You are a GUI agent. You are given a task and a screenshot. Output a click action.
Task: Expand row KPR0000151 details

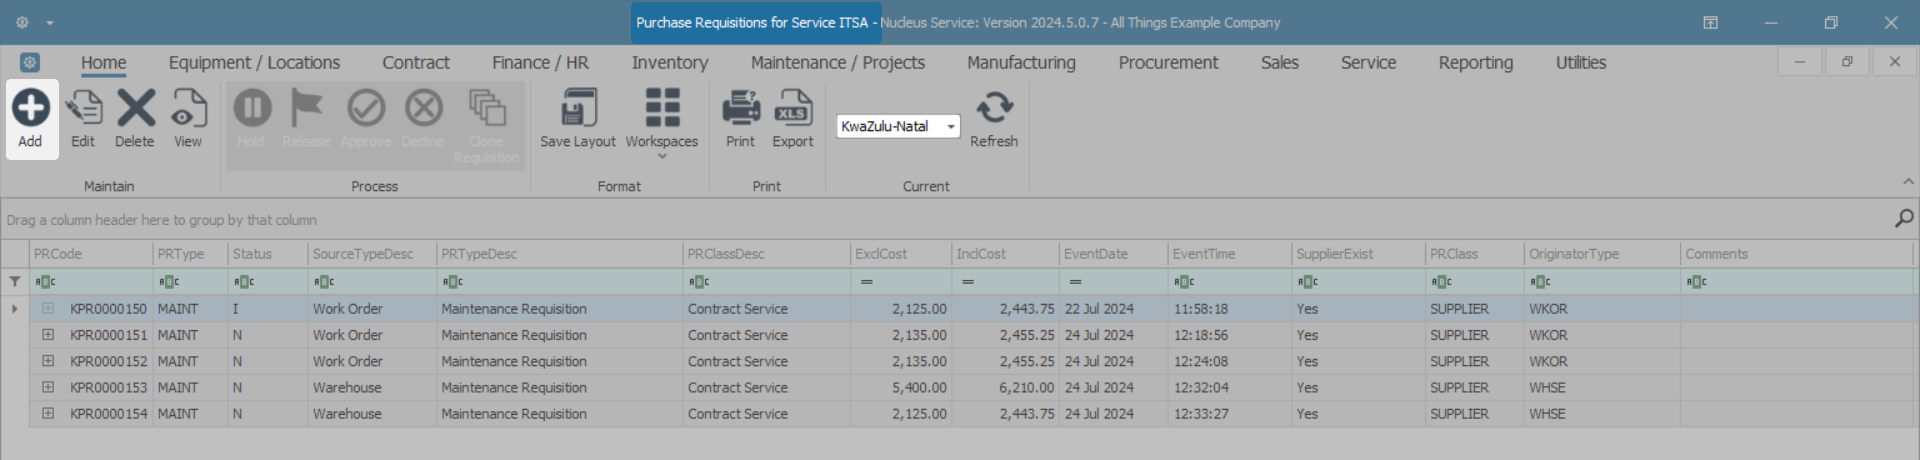click(x=48, y=335)
